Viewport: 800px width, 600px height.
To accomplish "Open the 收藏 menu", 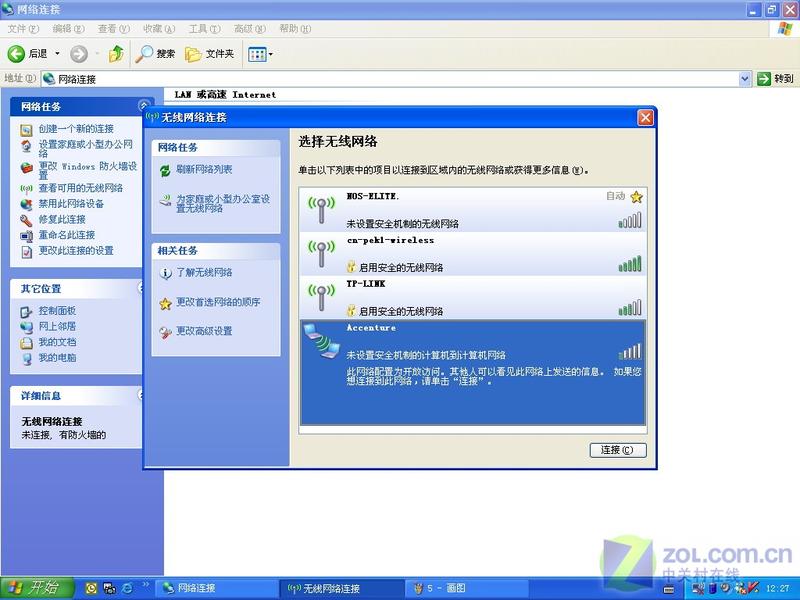I will (159, 29).
